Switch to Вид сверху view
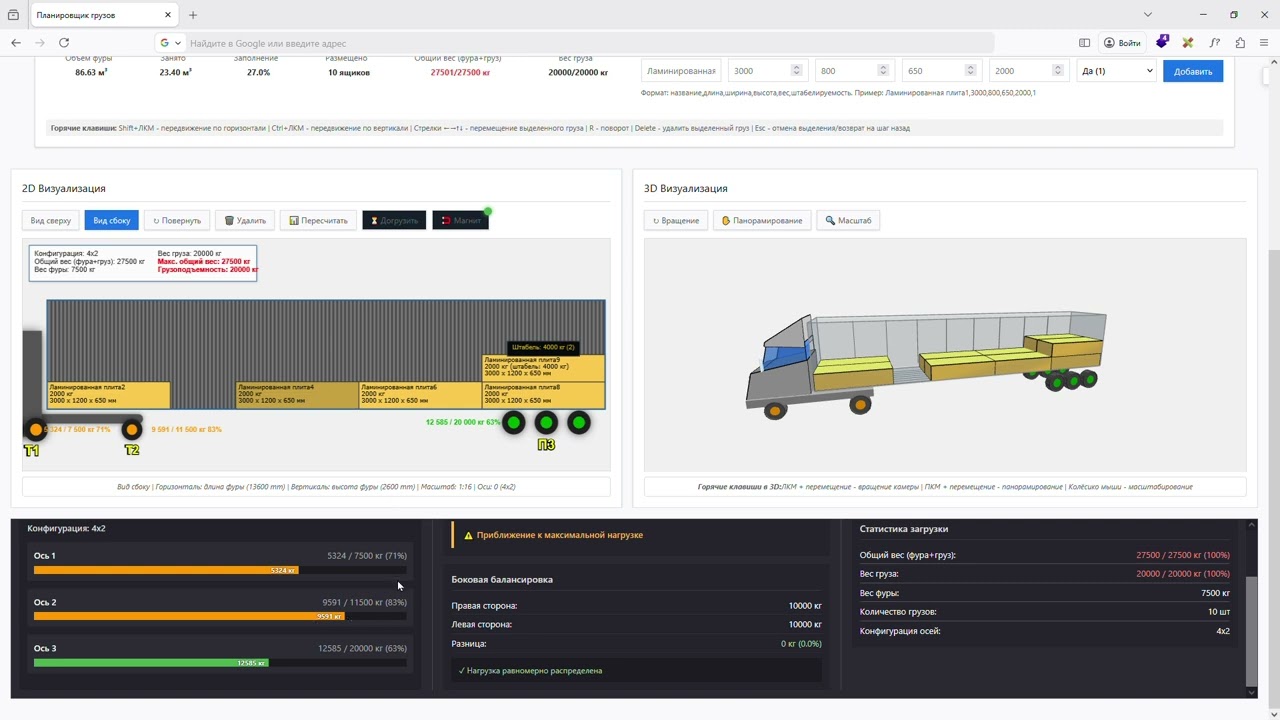Image resolution: width=1280 pixels, height=720 pixels. (x=51, y=220)
